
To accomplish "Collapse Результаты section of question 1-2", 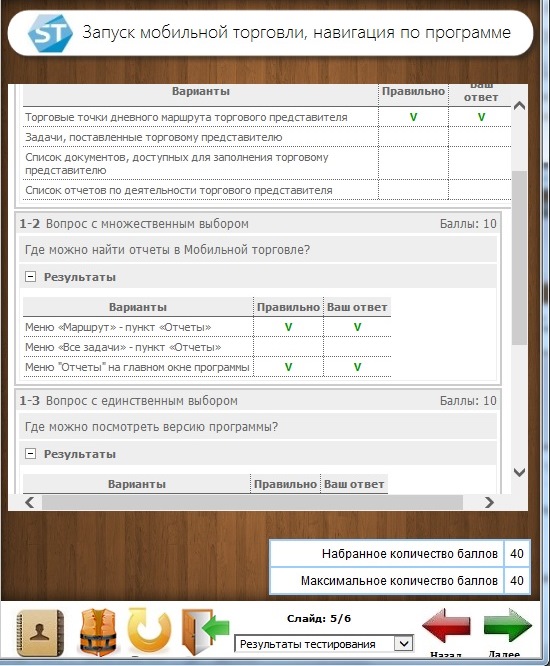I will tap(30, 277).
